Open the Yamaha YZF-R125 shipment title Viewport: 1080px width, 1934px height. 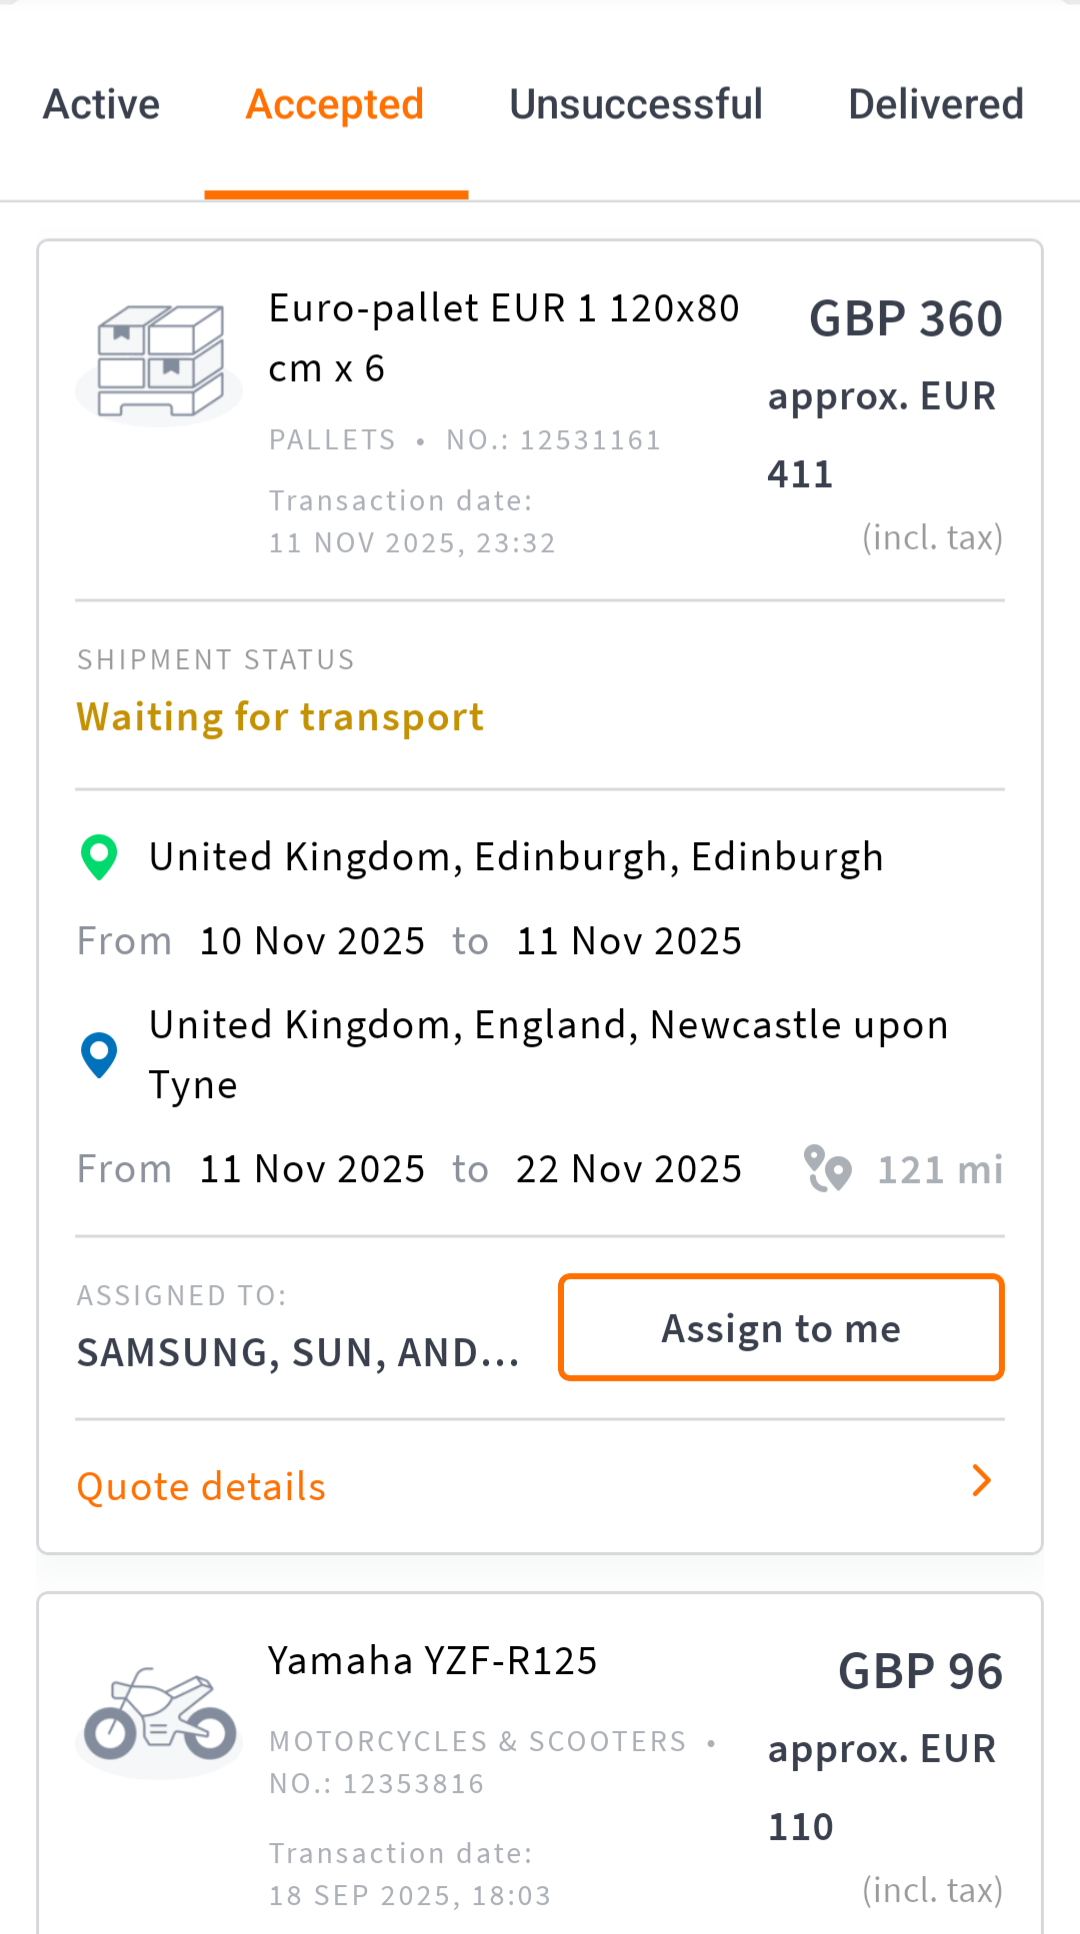(432, 1661)
